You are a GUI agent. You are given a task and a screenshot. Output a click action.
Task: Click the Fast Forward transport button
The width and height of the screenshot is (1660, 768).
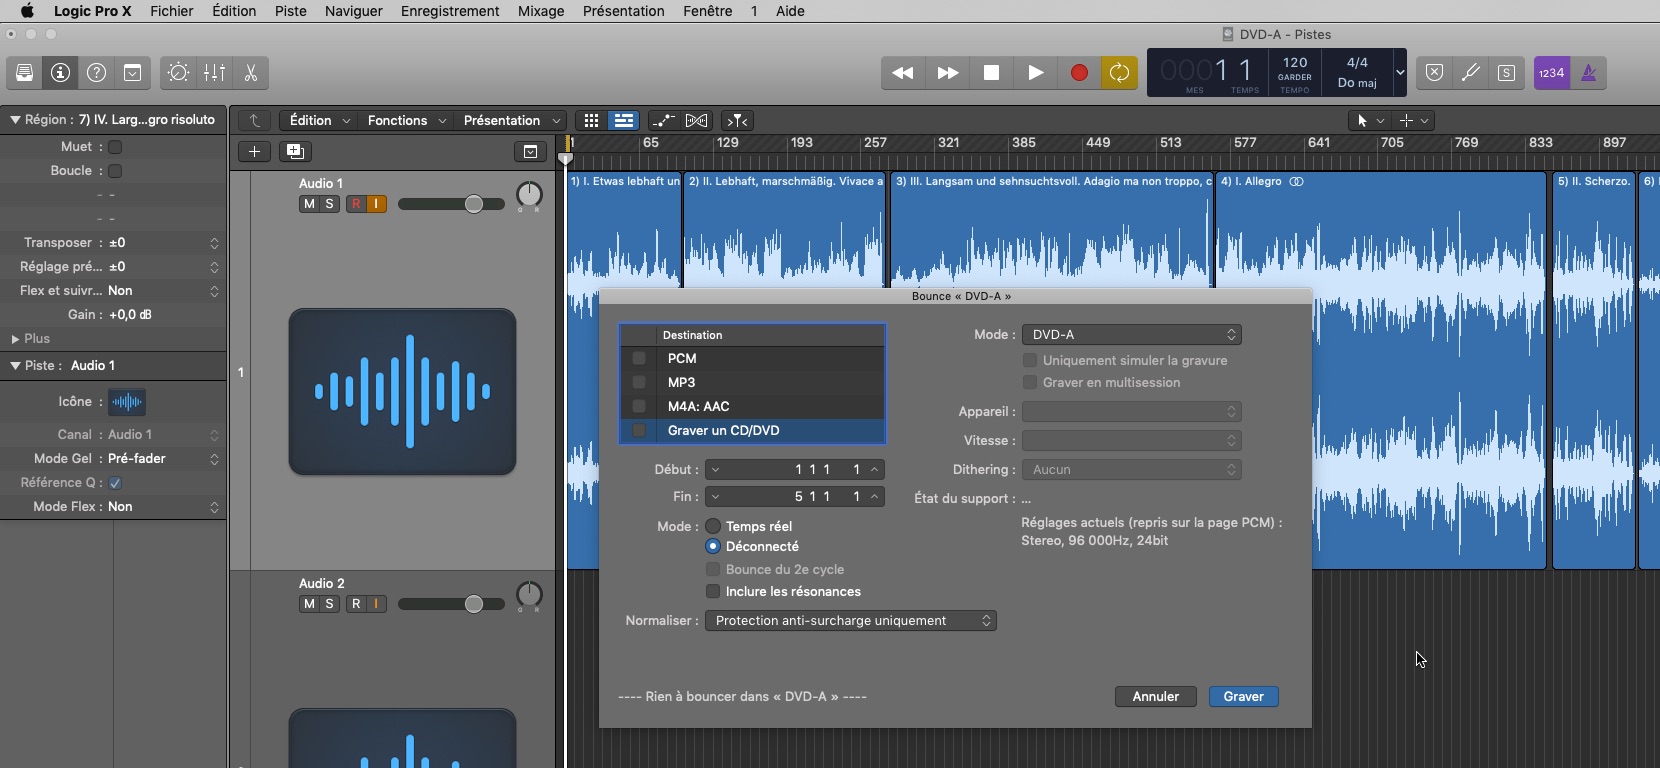pos(948,73)
